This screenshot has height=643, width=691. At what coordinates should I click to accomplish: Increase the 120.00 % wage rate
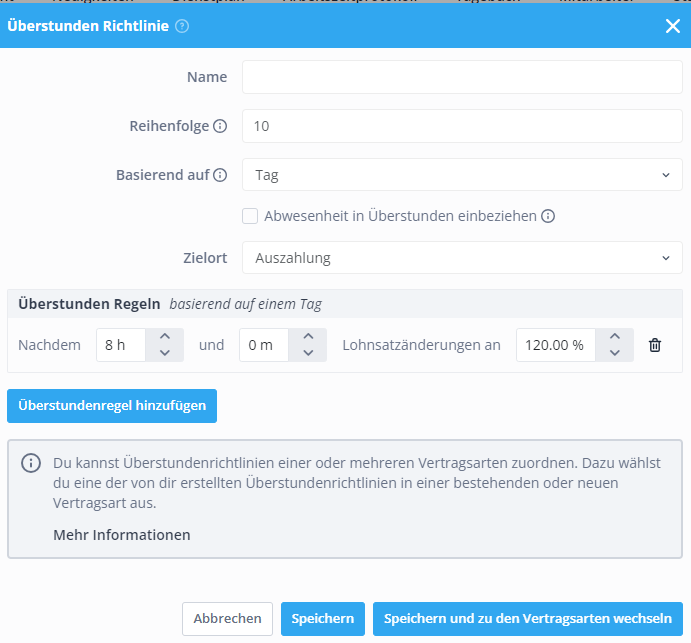[x=615, y=337]
